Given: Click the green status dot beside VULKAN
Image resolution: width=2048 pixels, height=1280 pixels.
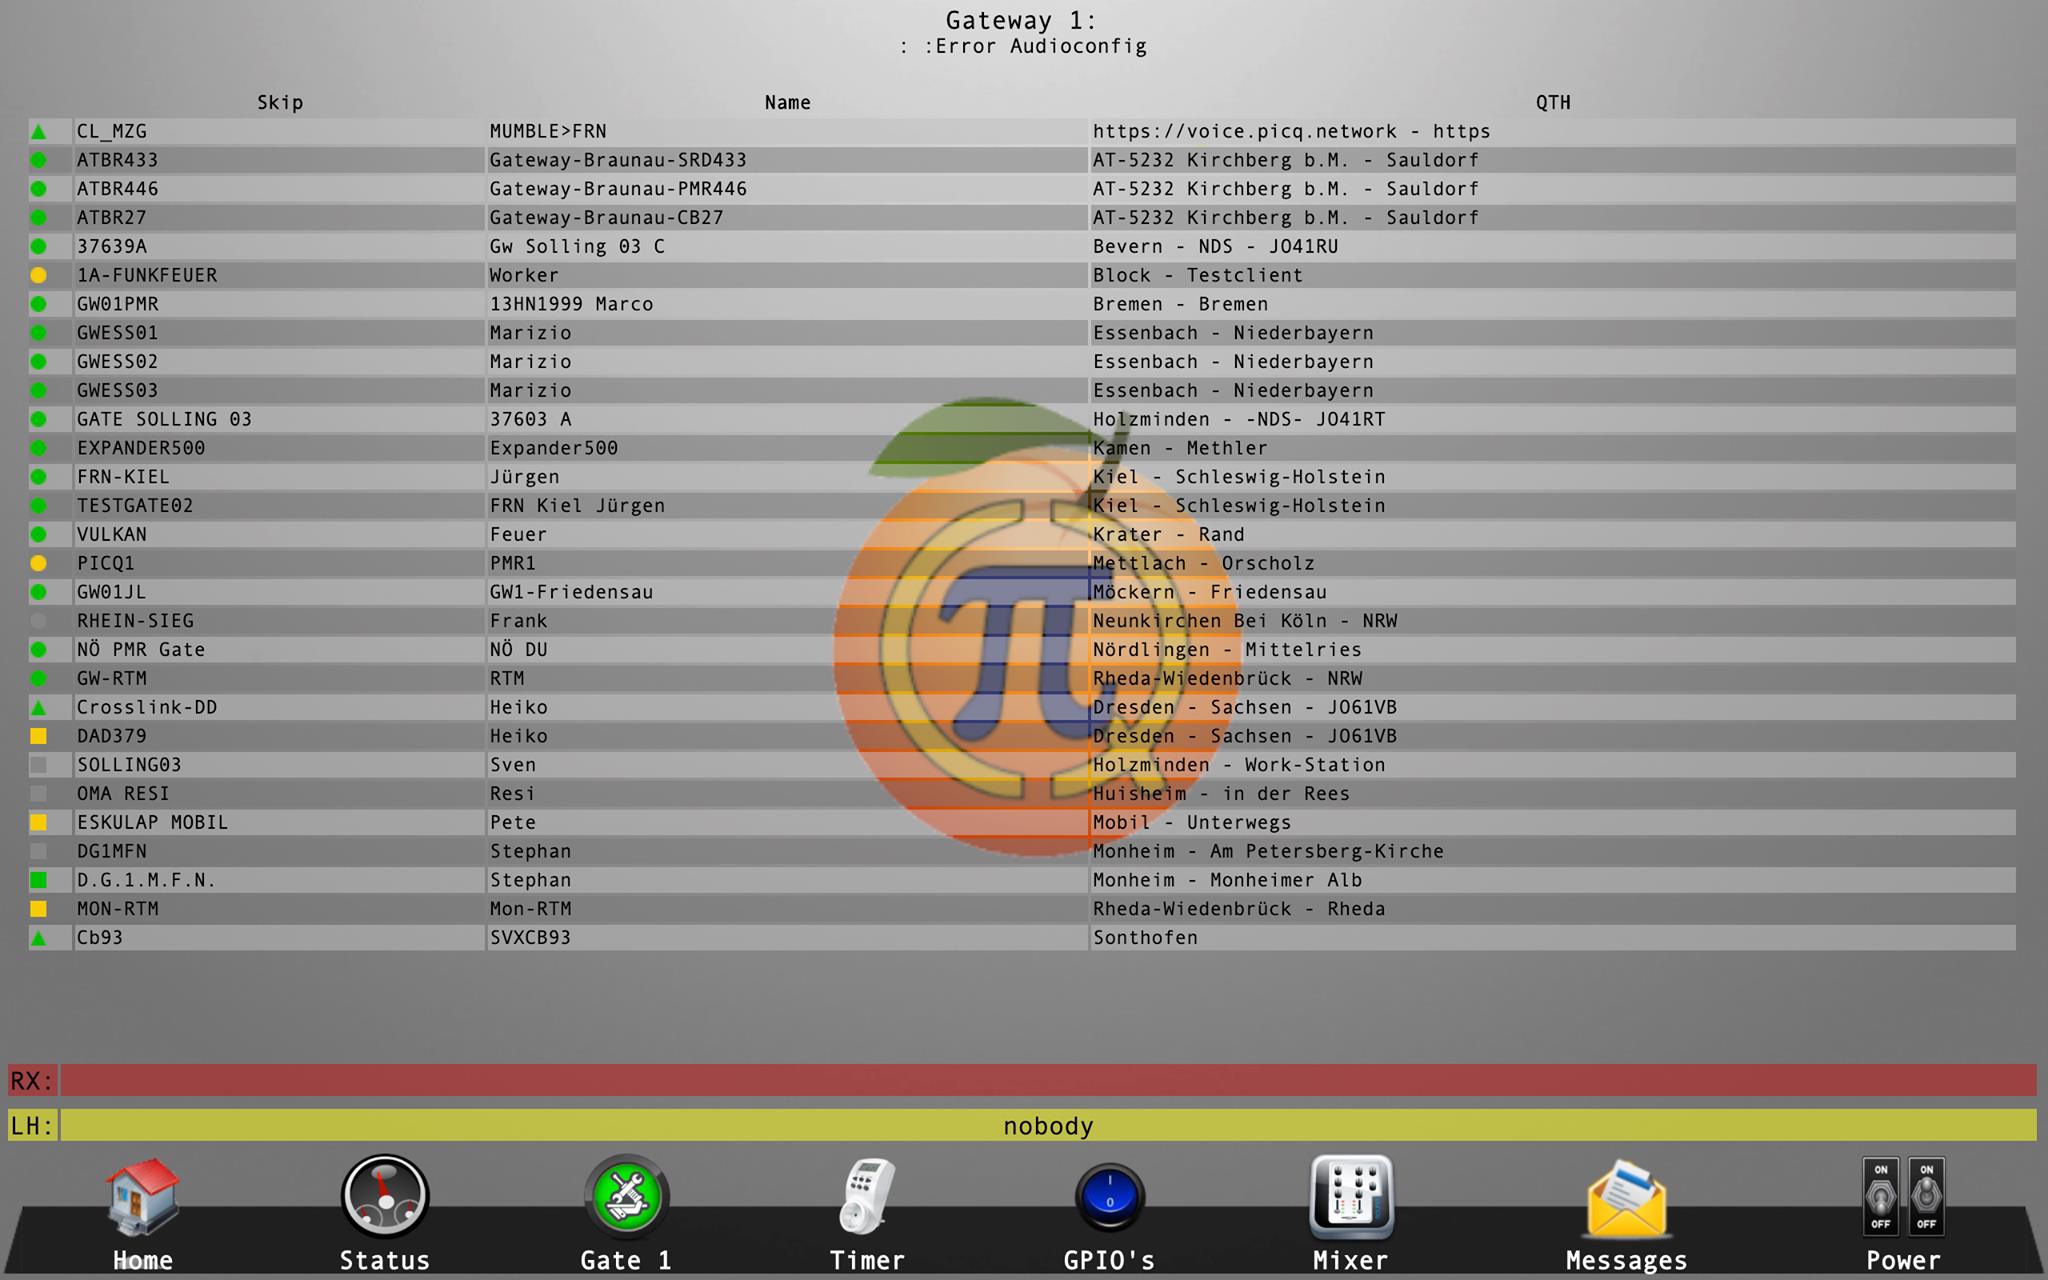Looking at the screenshot, I should click(39, 534).
